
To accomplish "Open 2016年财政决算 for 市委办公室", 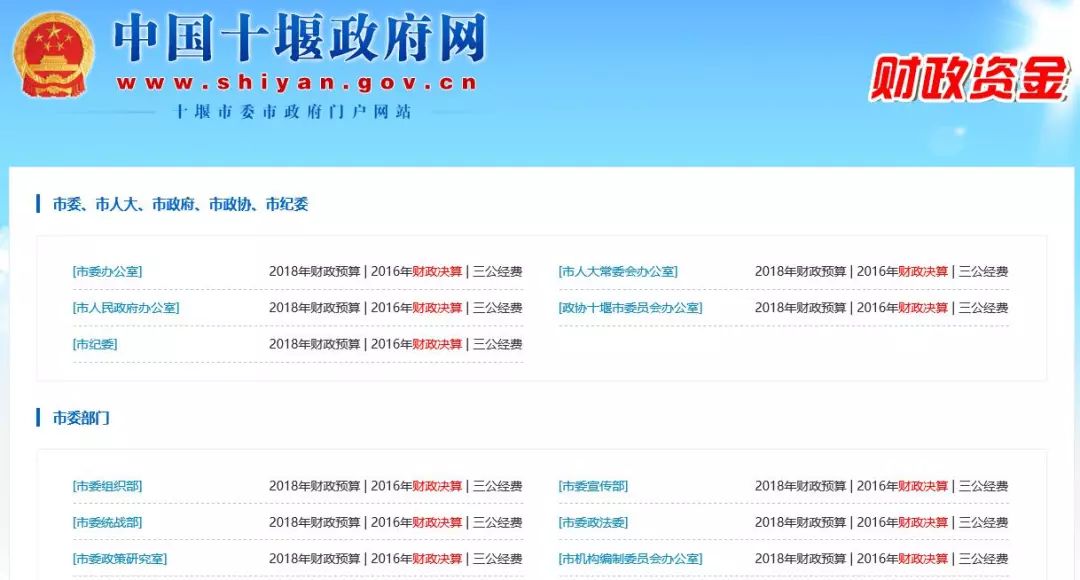I will click(x=417, y=271).
